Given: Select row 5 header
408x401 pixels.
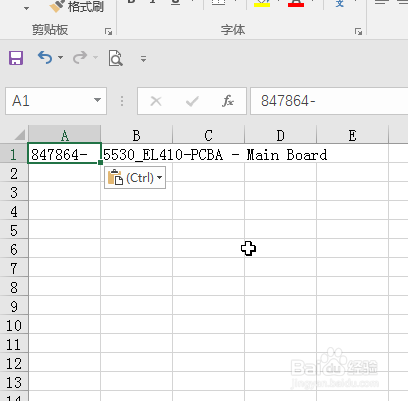Looking at the screenshot, I should (14, 230).
